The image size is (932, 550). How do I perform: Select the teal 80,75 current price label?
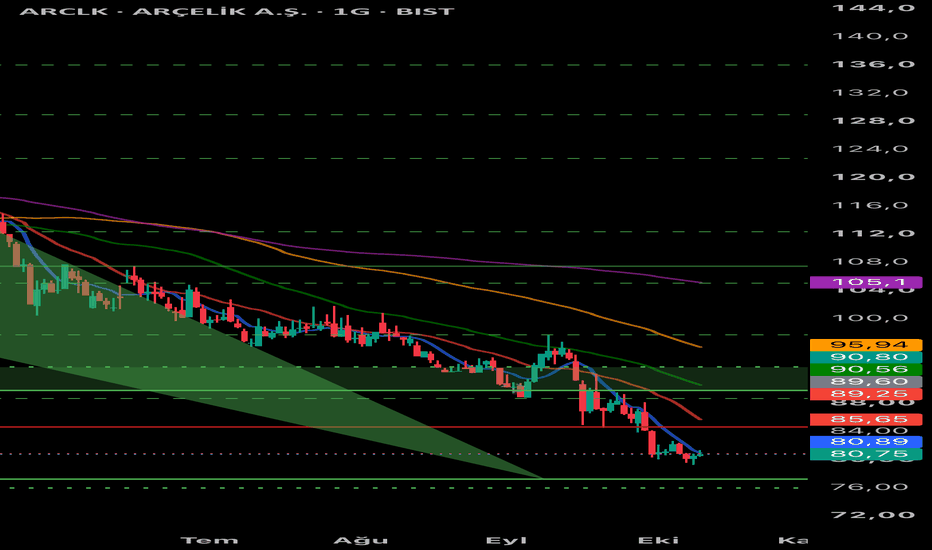coord(866,454)
